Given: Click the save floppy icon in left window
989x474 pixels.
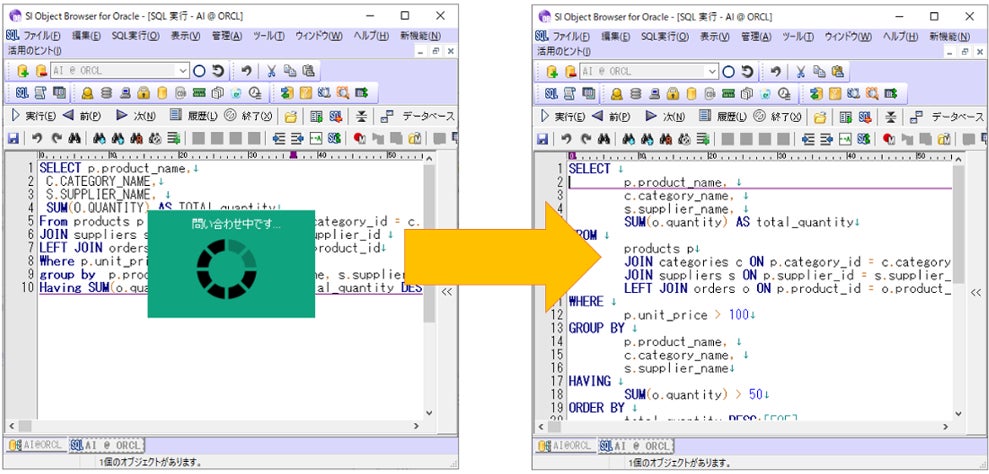Looking at the screenshot, I should pos(13,138).
